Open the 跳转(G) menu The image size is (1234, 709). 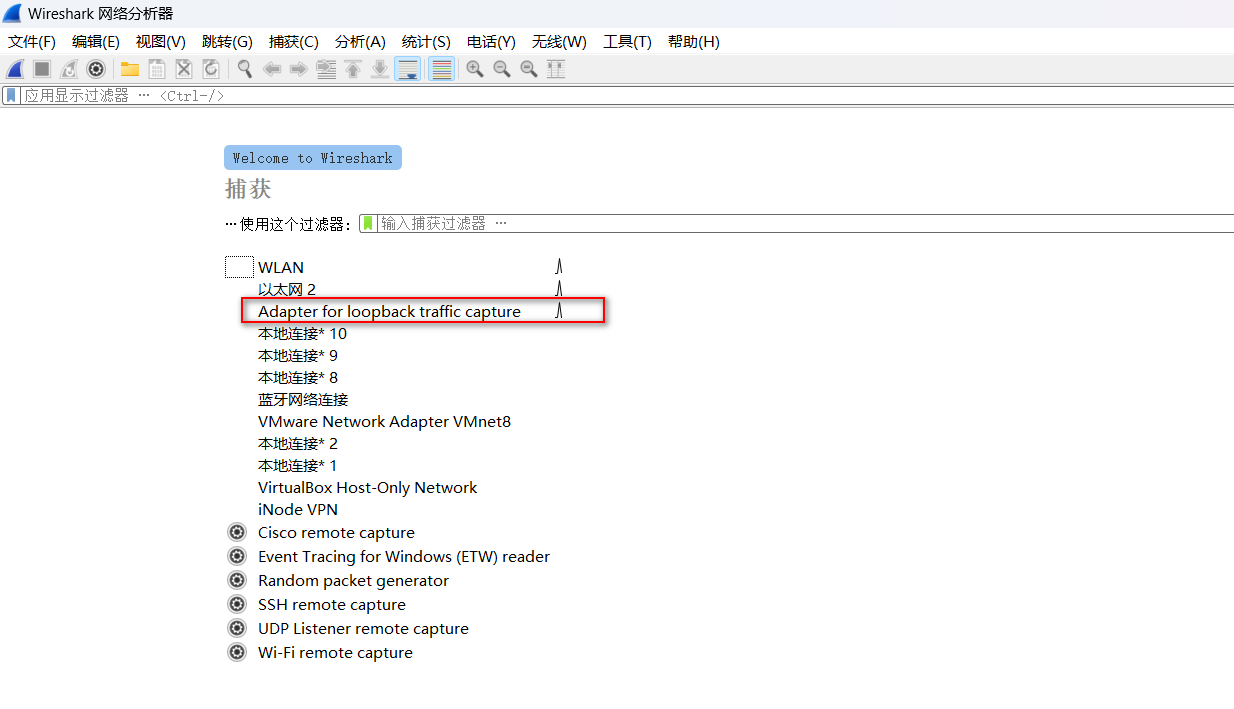pyautogui.click(x=227, y=42)
